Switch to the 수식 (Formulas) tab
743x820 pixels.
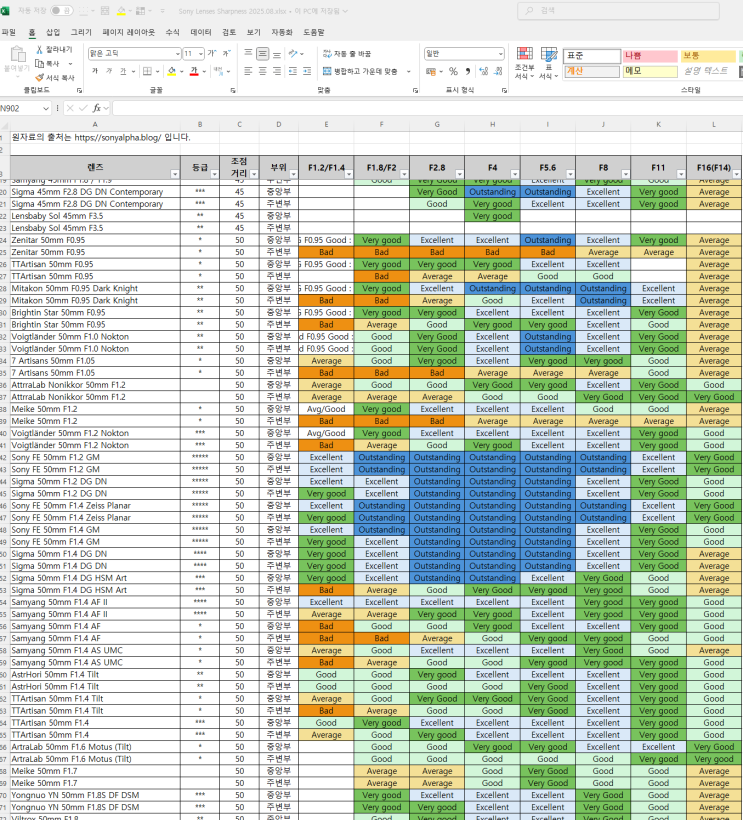click(173, 32)
